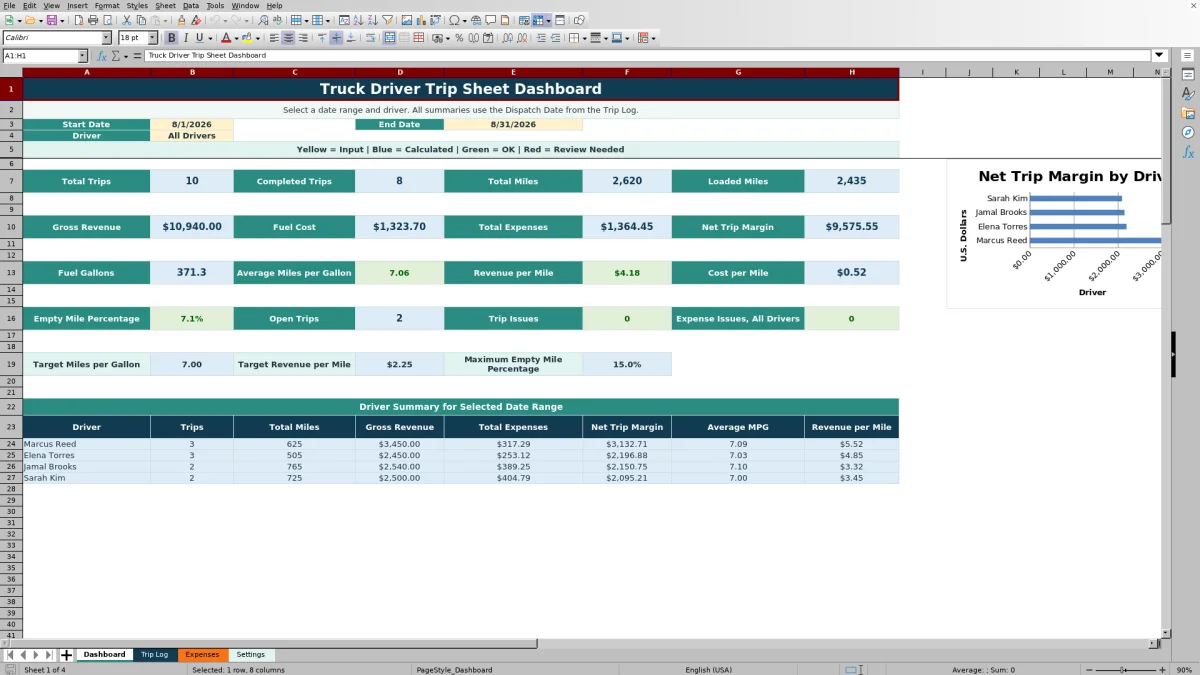The height and width of the screenshot is (675, 1200).
Task: Toggle Bold formatting
Action: click(x=172, y=38)
